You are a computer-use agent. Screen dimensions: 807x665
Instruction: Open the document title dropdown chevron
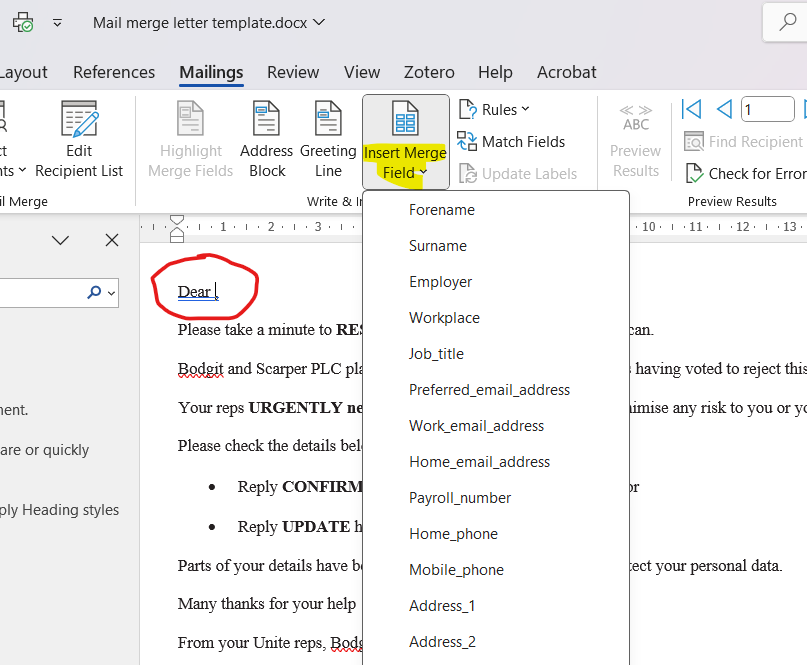coord(319,22)
